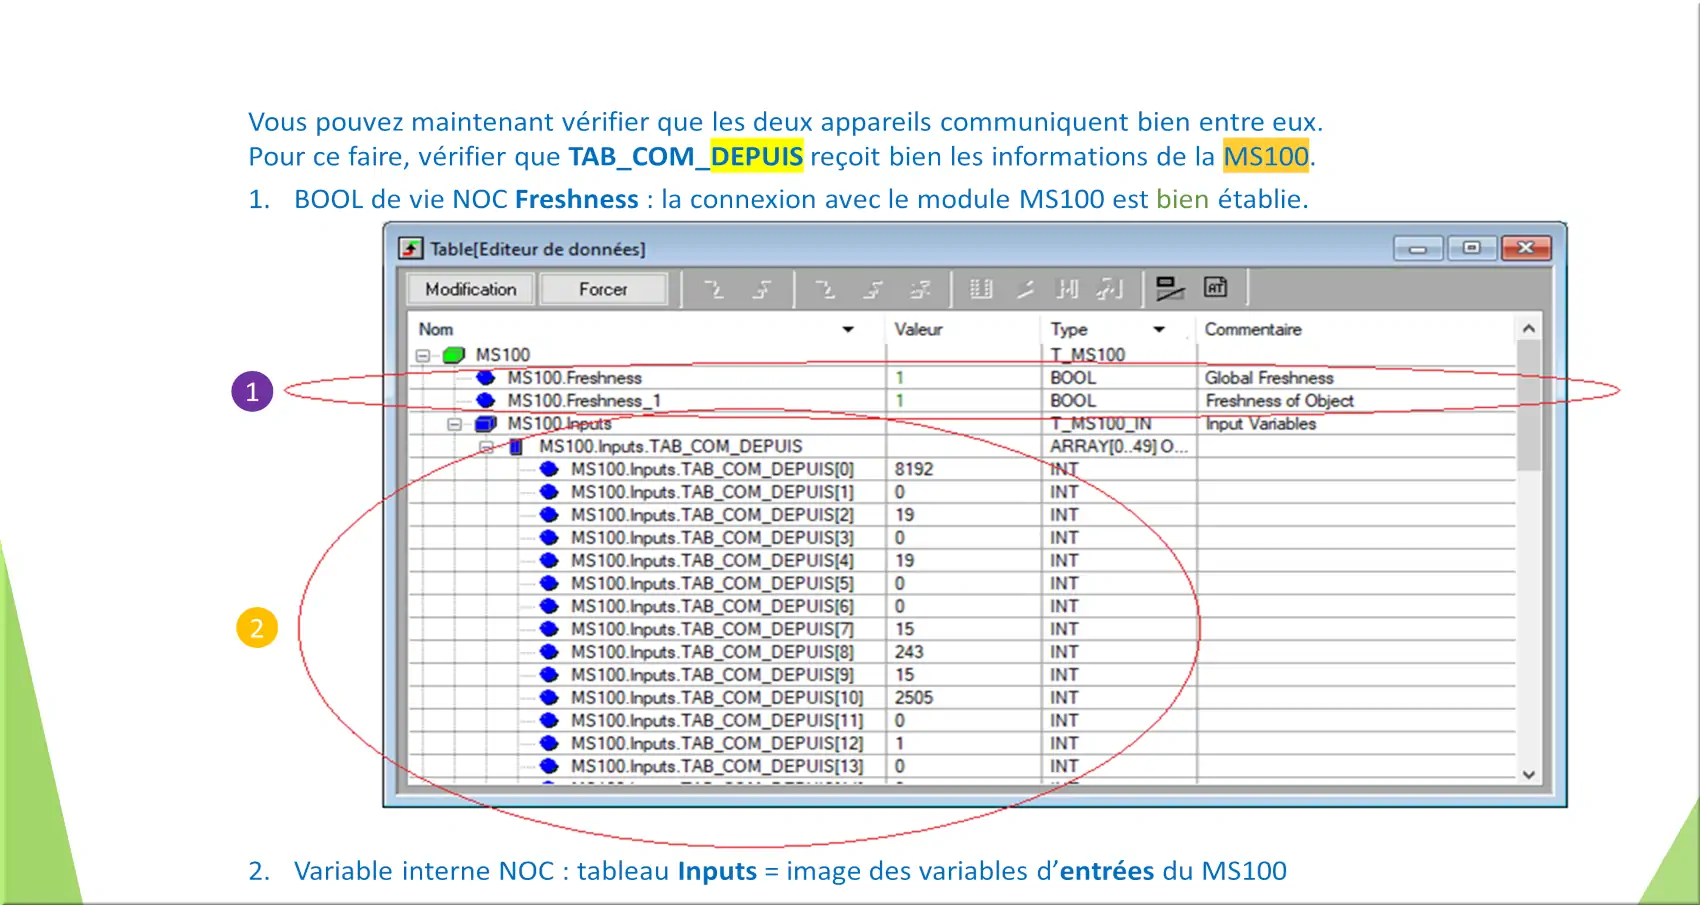
Task: Click the first set-to-0 toolbar icon
Action: point(714,290)
